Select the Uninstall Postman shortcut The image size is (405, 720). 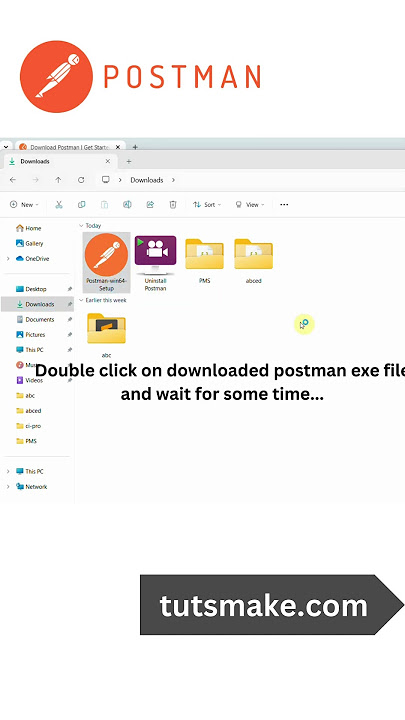pyautogui.click(x=155, y=263)
